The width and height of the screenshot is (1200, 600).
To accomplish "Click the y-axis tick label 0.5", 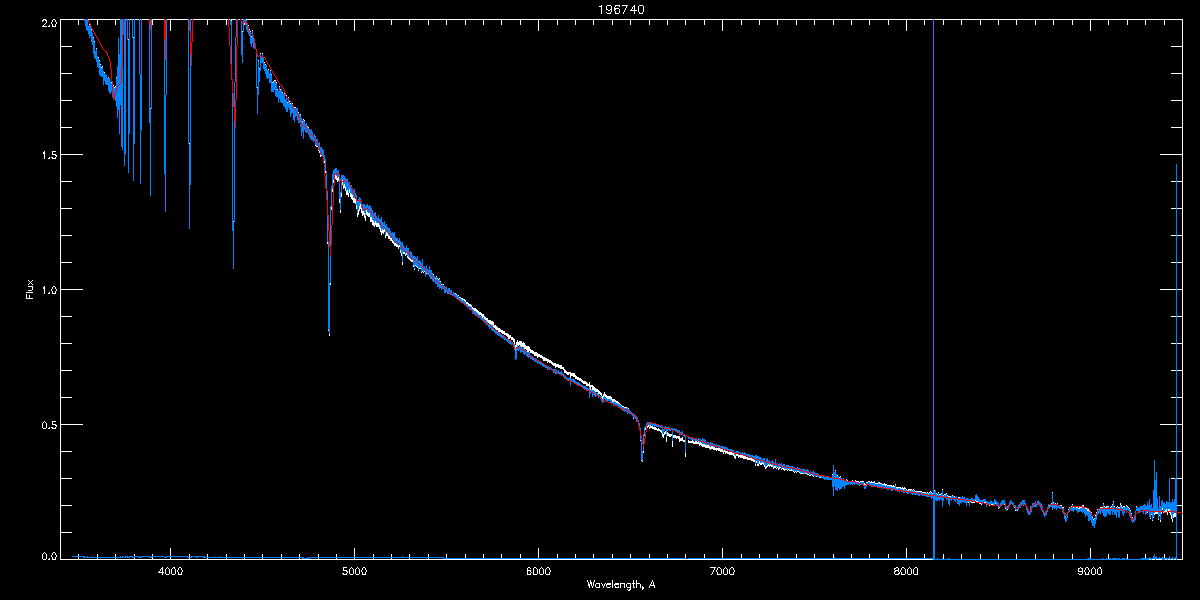I will click(x=47, y=423).
